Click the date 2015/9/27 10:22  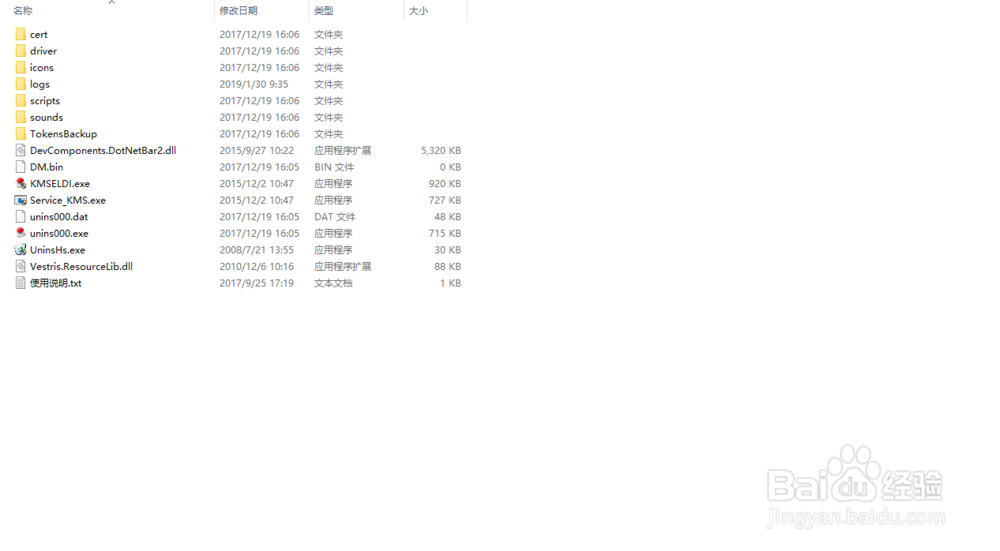point(256,151)
